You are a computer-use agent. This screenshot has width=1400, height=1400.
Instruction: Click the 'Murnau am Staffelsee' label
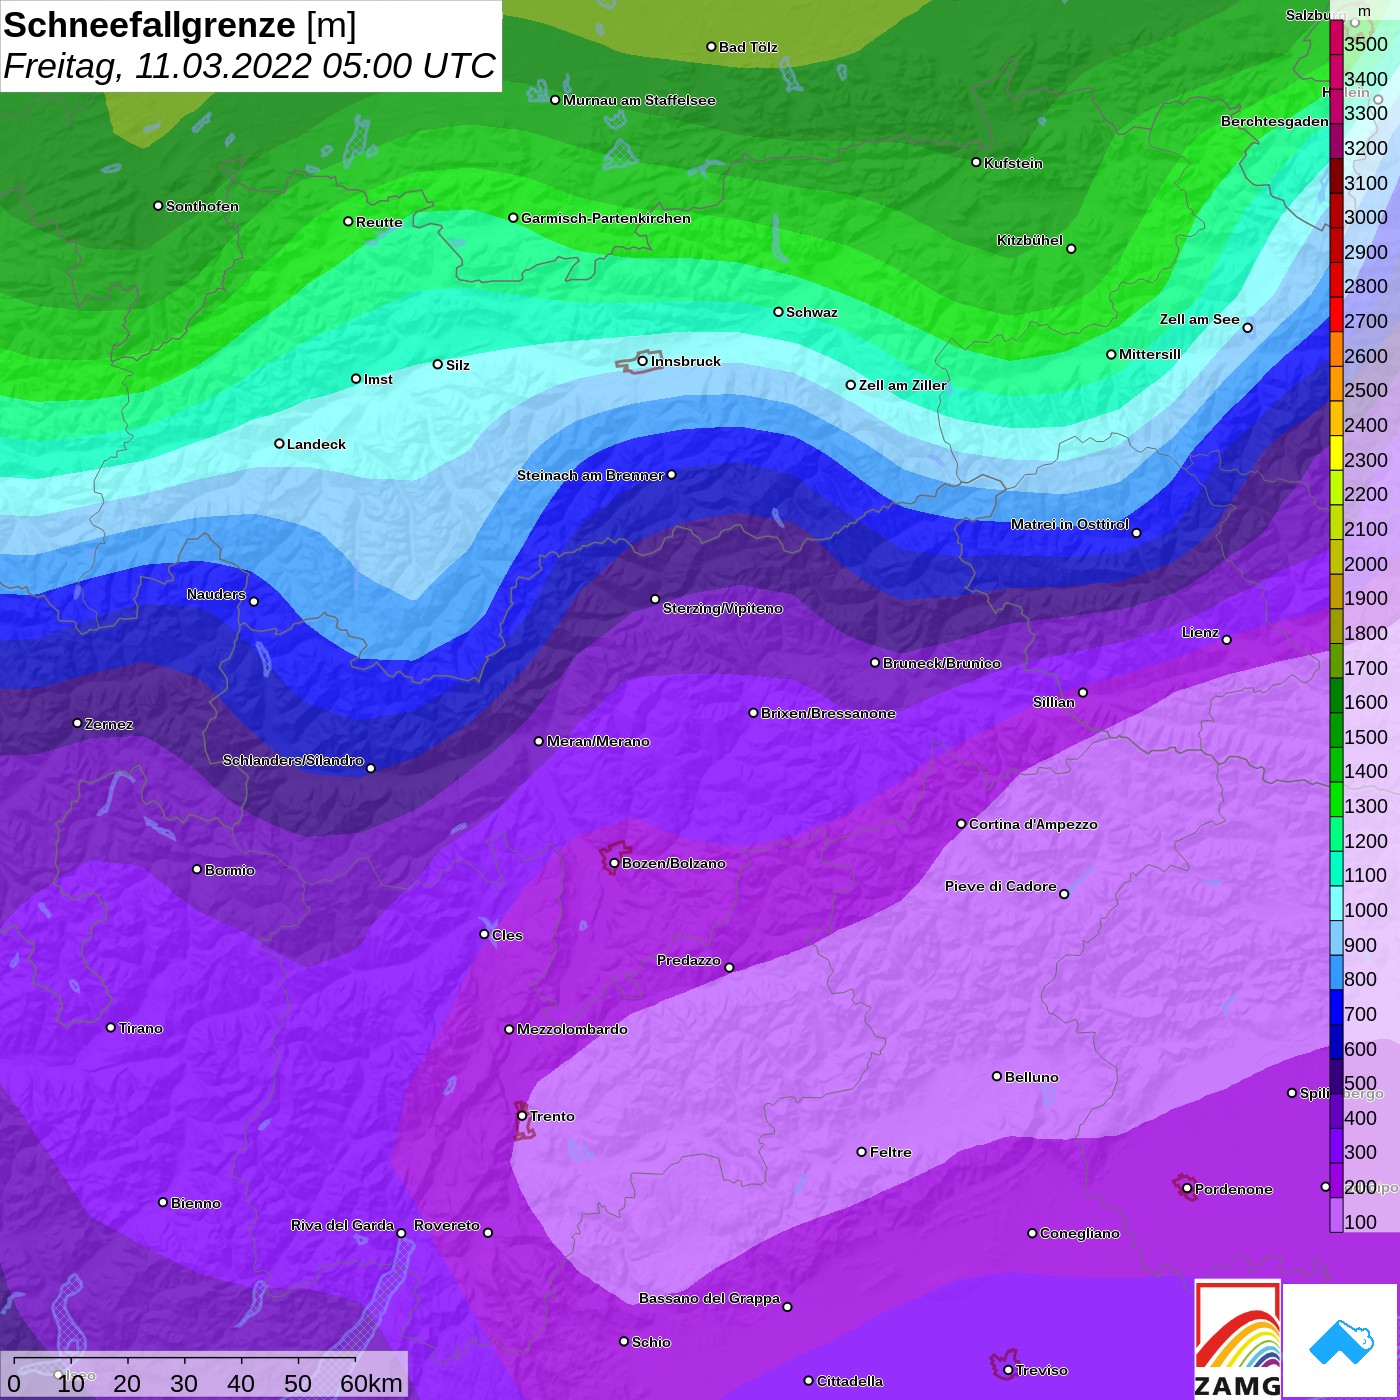click(x=639, y=100)
